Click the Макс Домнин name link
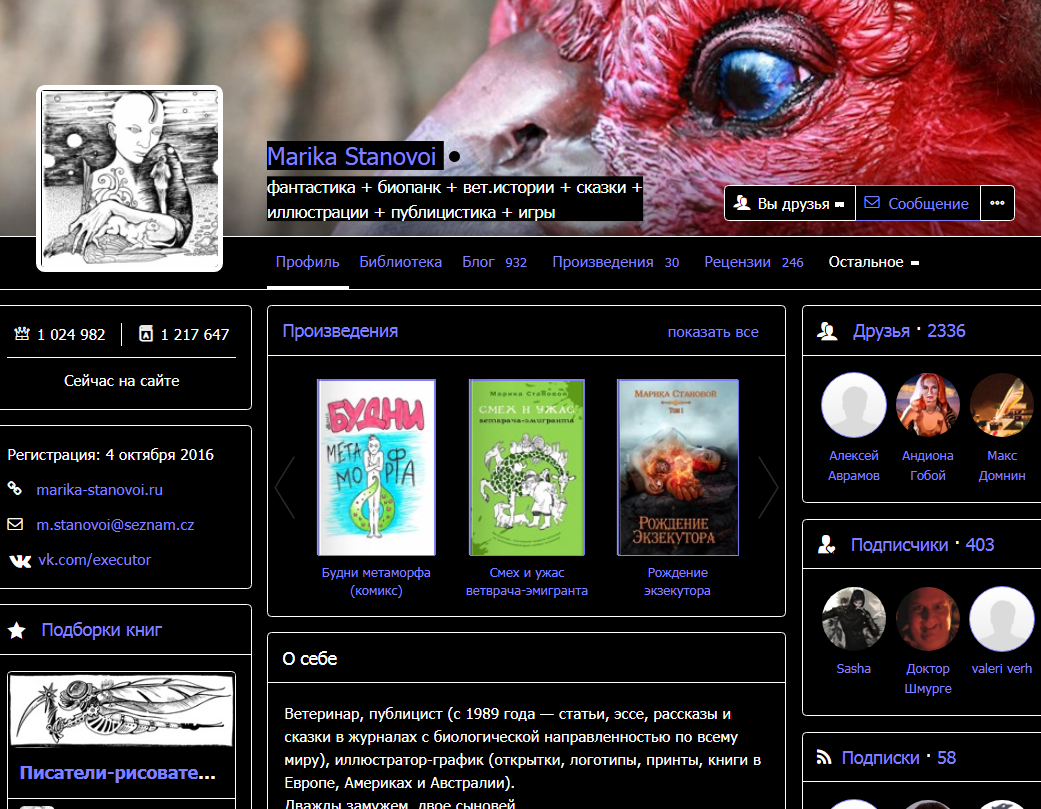The image size is (1041, 809). [x=1002, y=465]
